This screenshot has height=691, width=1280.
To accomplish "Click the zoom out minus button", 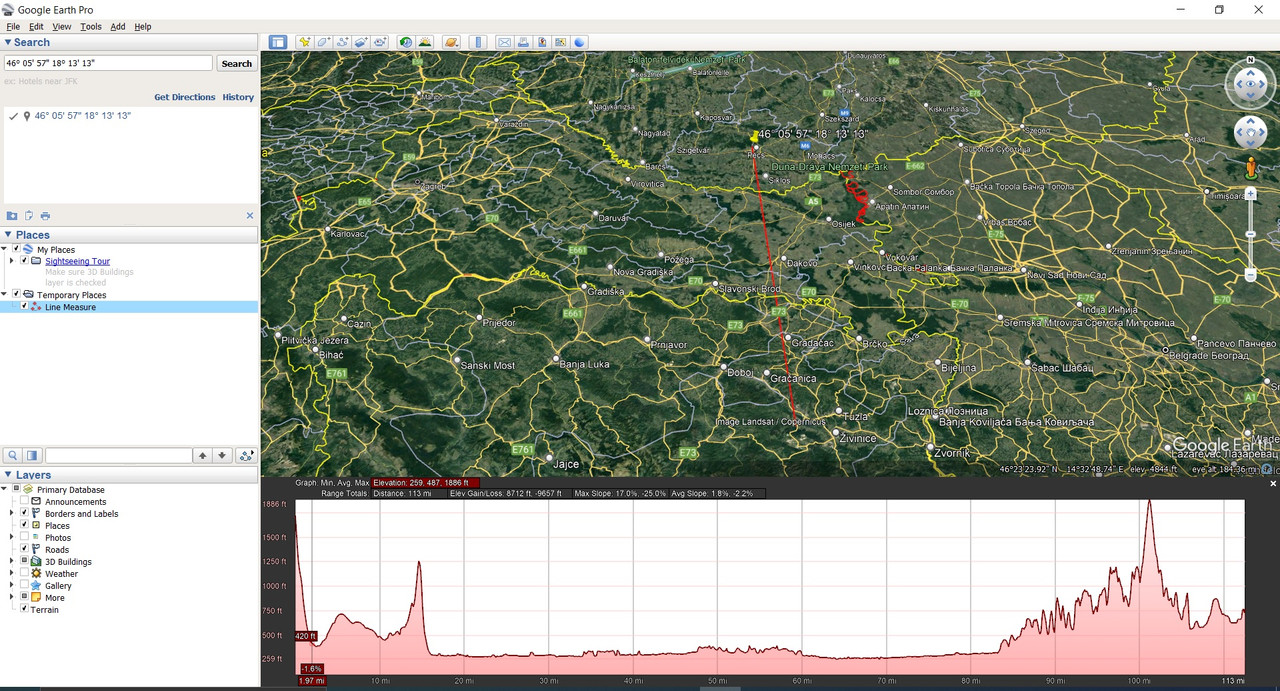I will [1251, 275].
